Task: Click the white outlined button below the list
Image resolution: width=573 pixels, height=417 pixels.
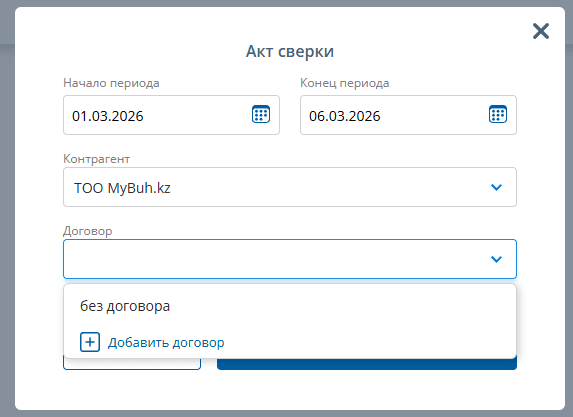Action: coord(132,364)
